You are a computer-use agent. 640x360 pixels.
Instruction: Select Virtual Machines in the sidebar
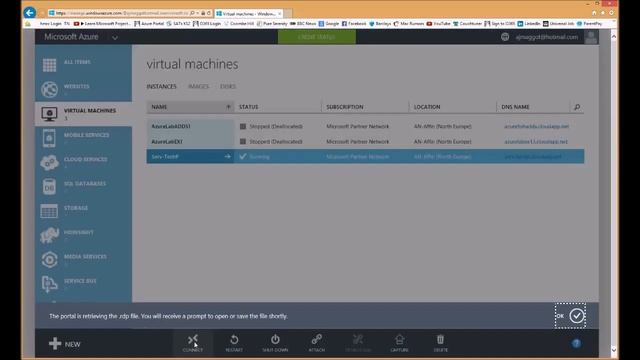(x=83, y=113)
